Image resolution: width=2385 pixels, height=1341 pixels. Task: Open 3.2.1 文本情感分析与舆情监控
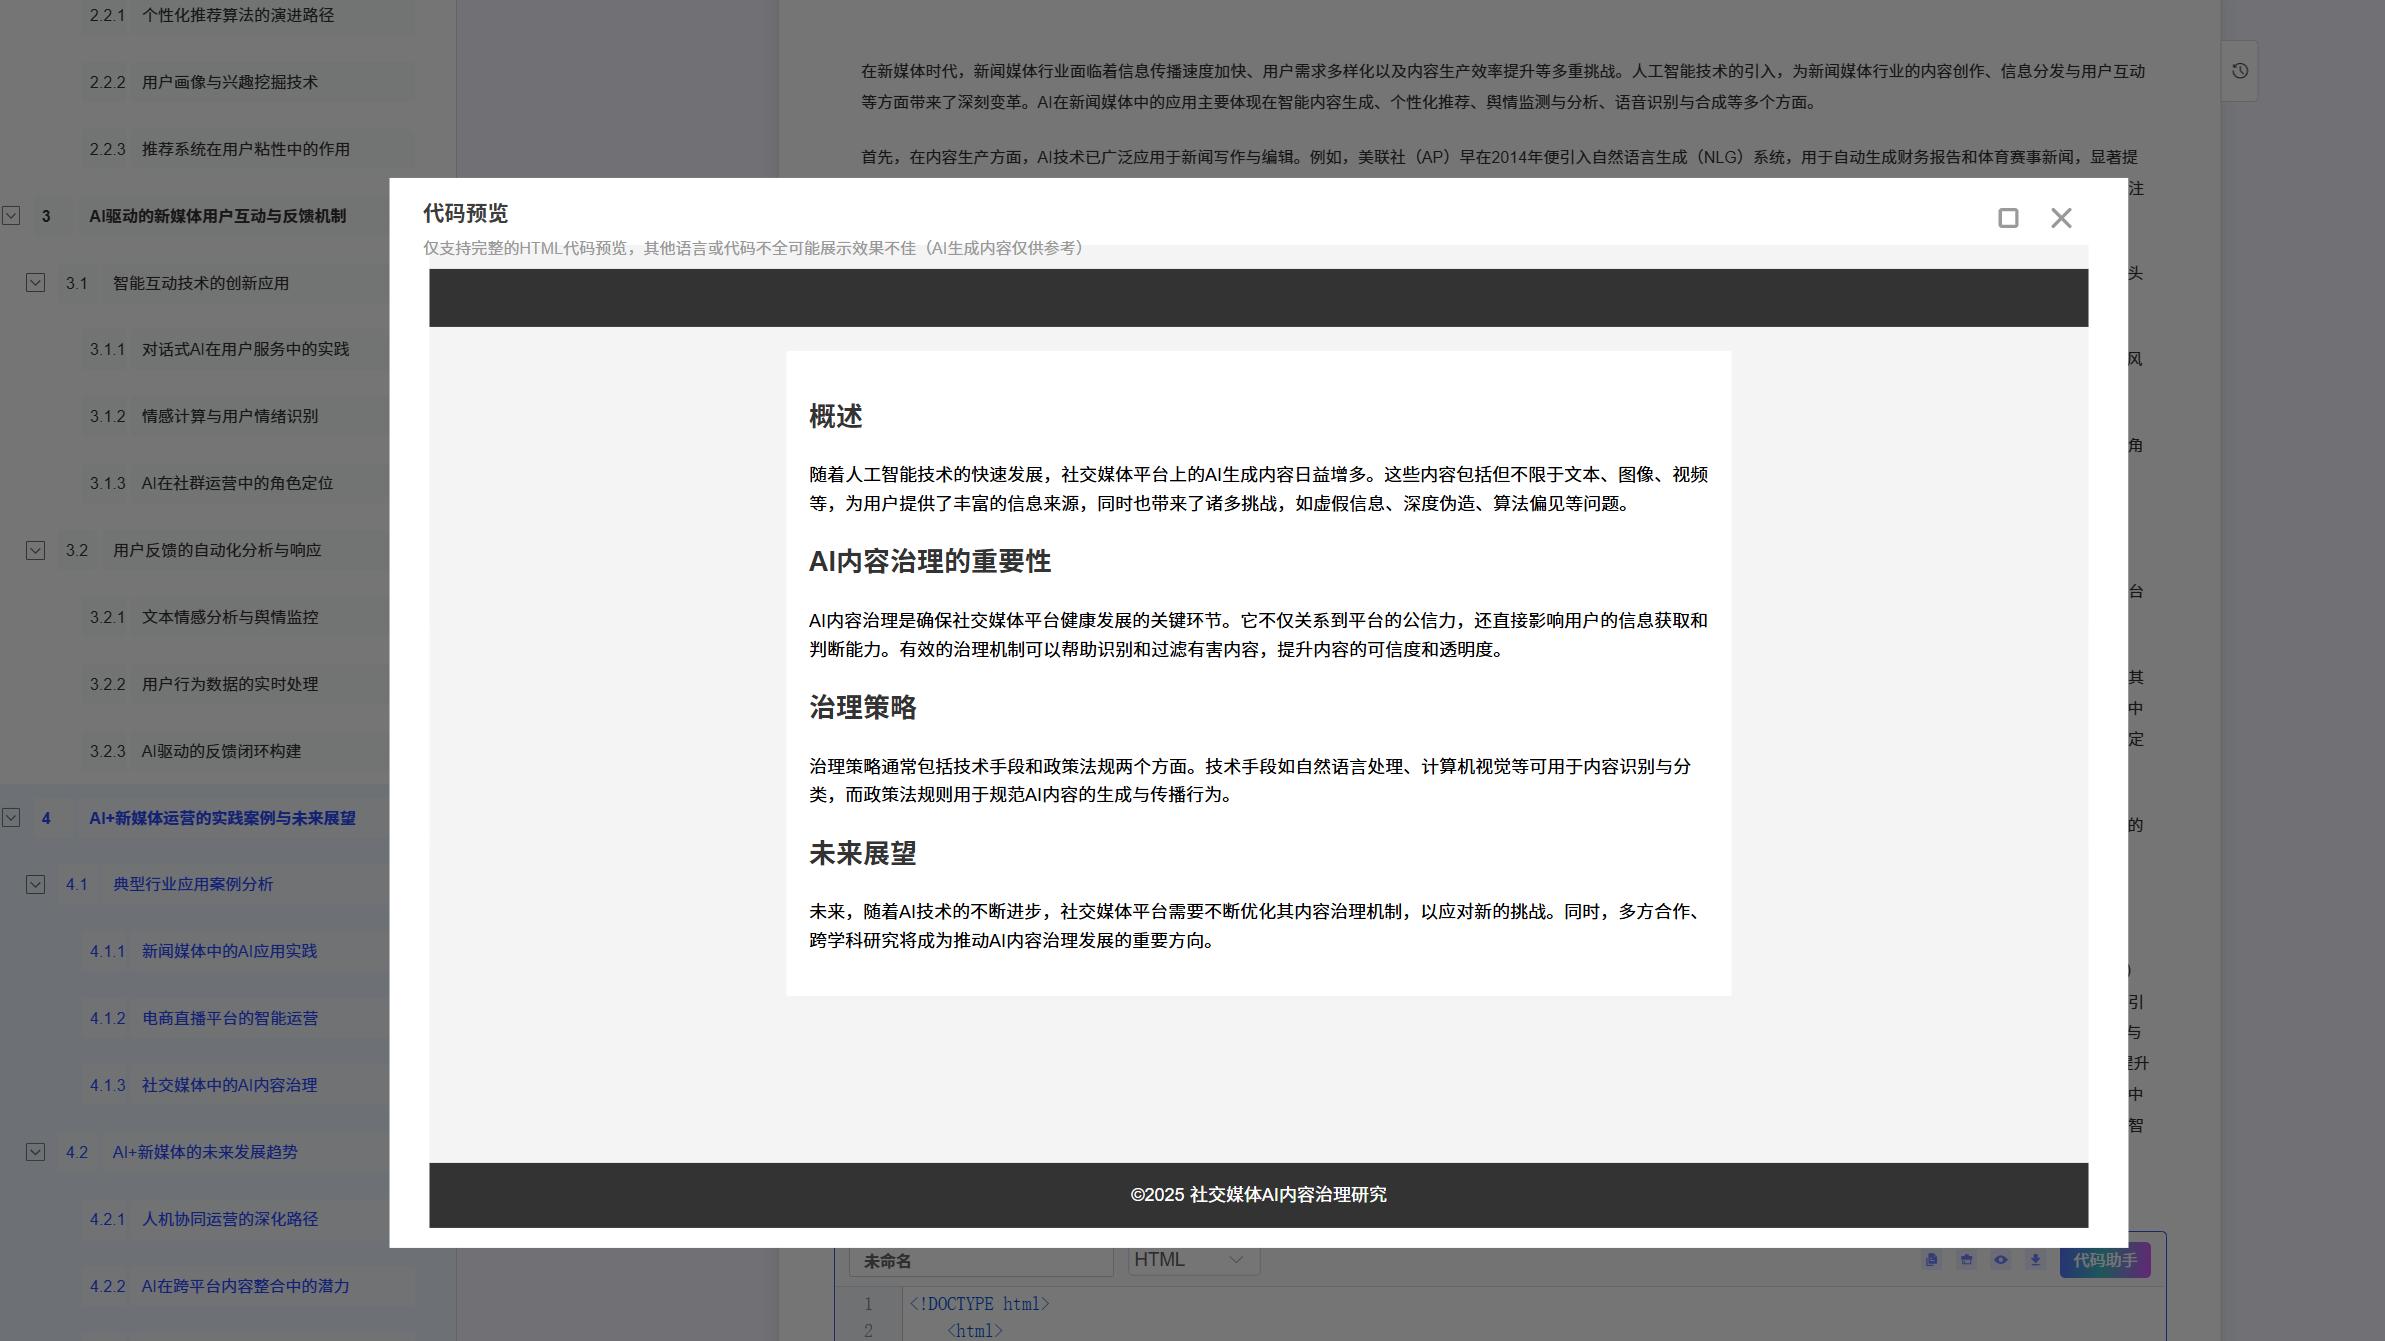tap(229, 617)
